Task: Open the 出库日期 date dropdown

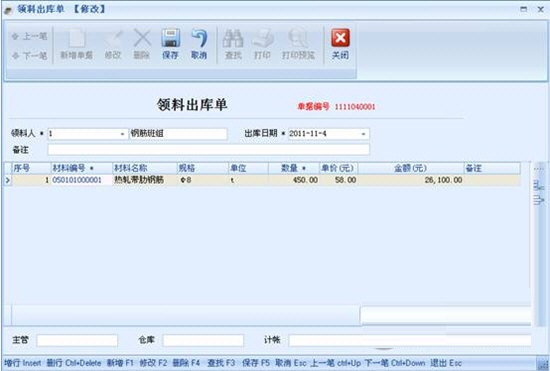Action: point(363,134)
